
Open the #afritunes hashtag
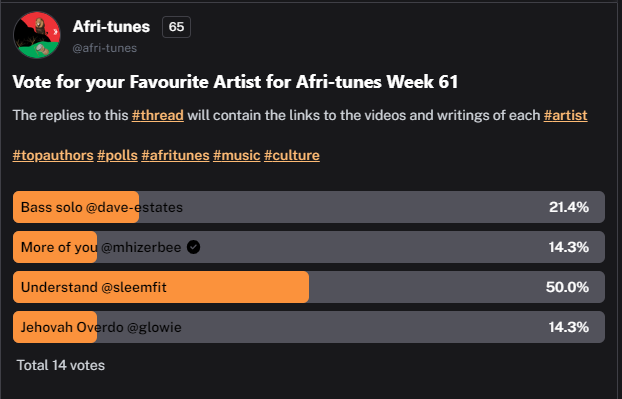pyautogui.click(x=175, y=155)
